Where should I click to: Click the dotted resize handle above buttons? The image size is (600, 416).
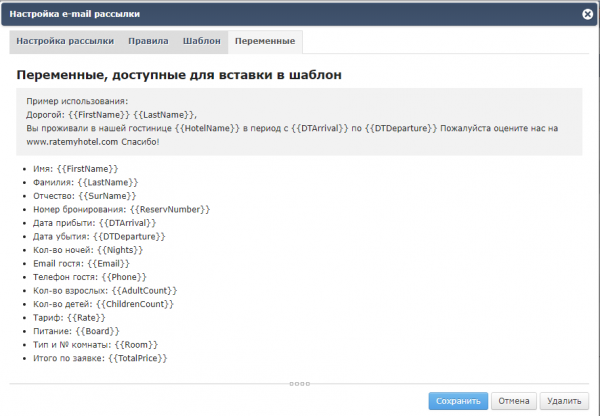[299, 383]
